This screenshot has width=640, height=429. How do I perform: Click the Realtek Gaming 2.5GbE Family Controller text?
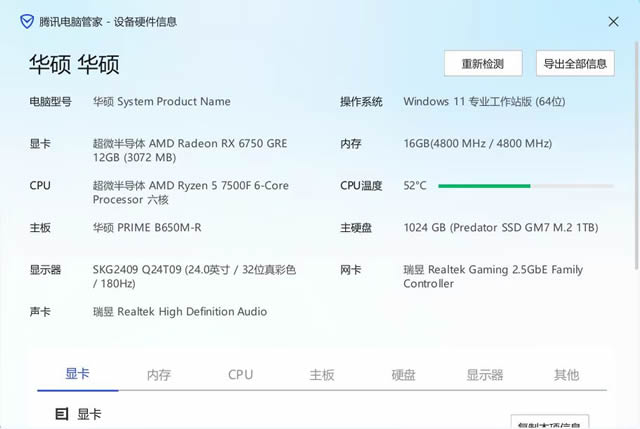(x=493, y=277)
